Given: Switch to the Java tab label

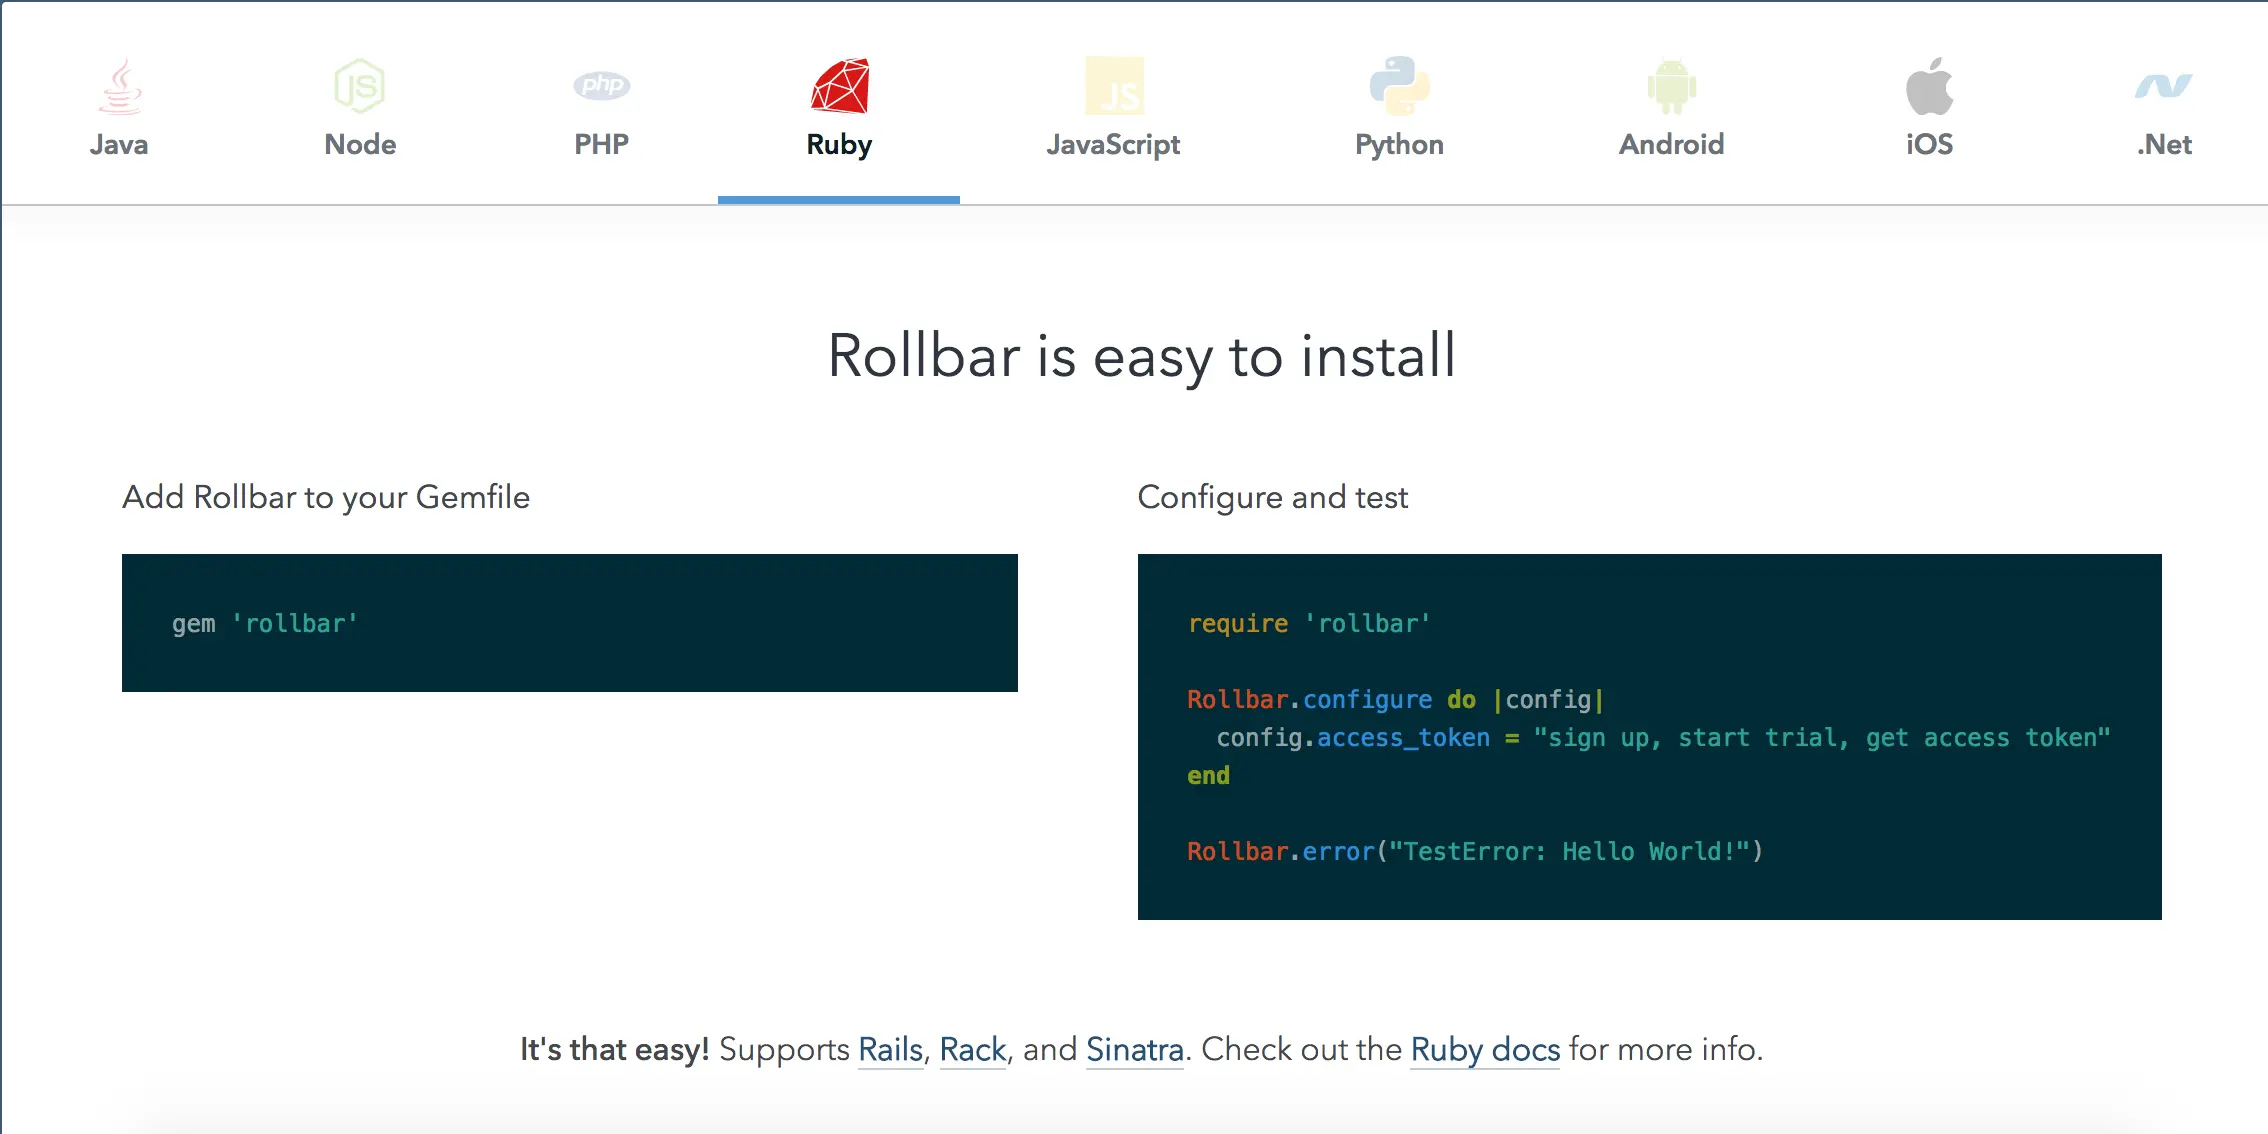Looking at the screenshot, I should coord(119,145).
